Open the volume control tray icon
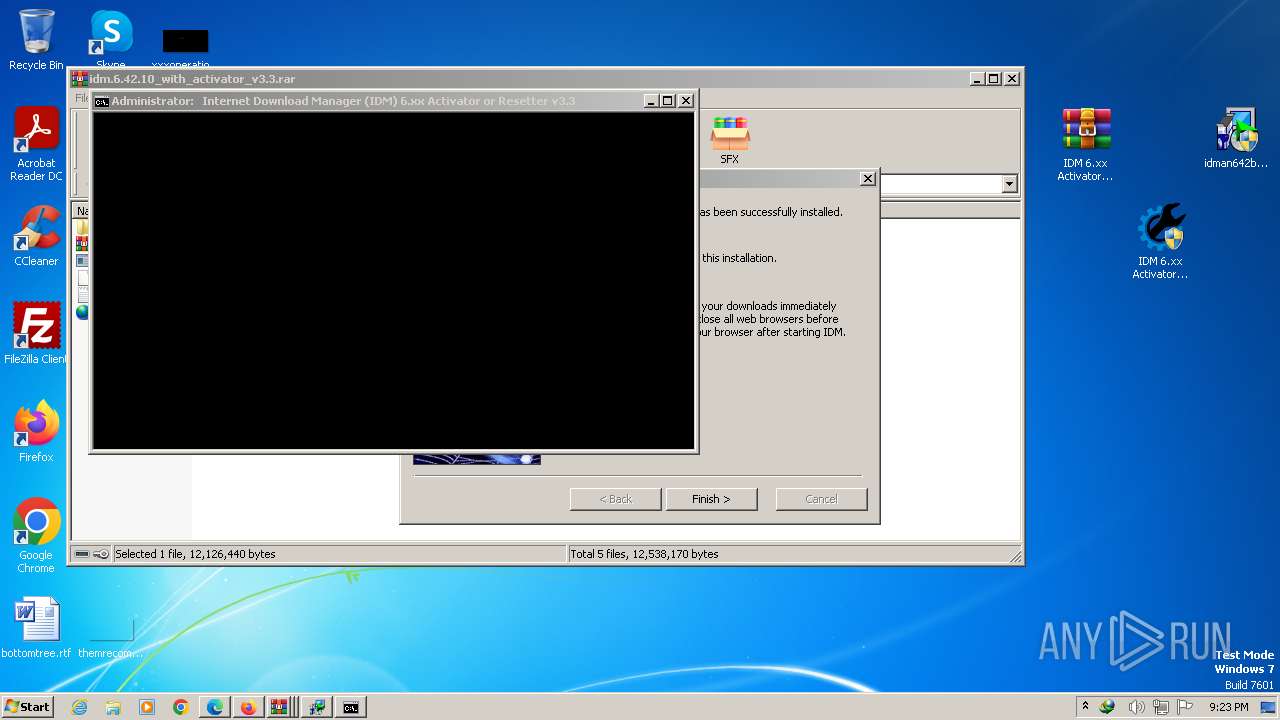The height and width of the screenshot is (720, 1280). coord(1135,707)
